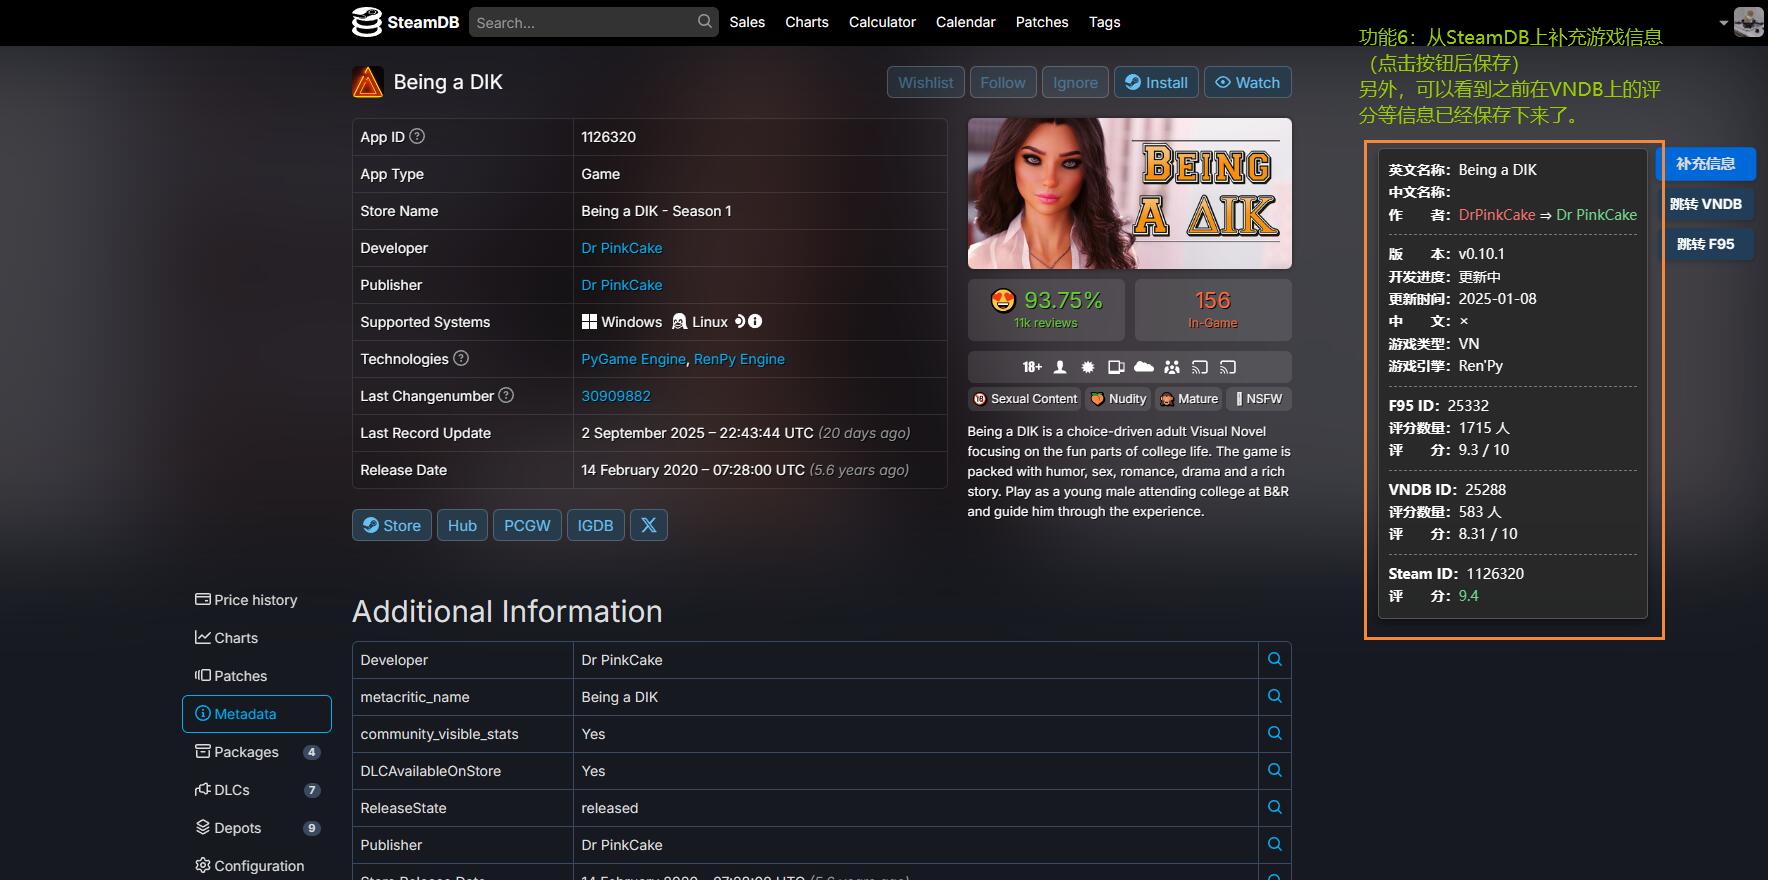Viewport: 1768px width, 880px height.
Task: Toggle the Wishlist button
Action: pyautogui.click(x=925, y=82)
